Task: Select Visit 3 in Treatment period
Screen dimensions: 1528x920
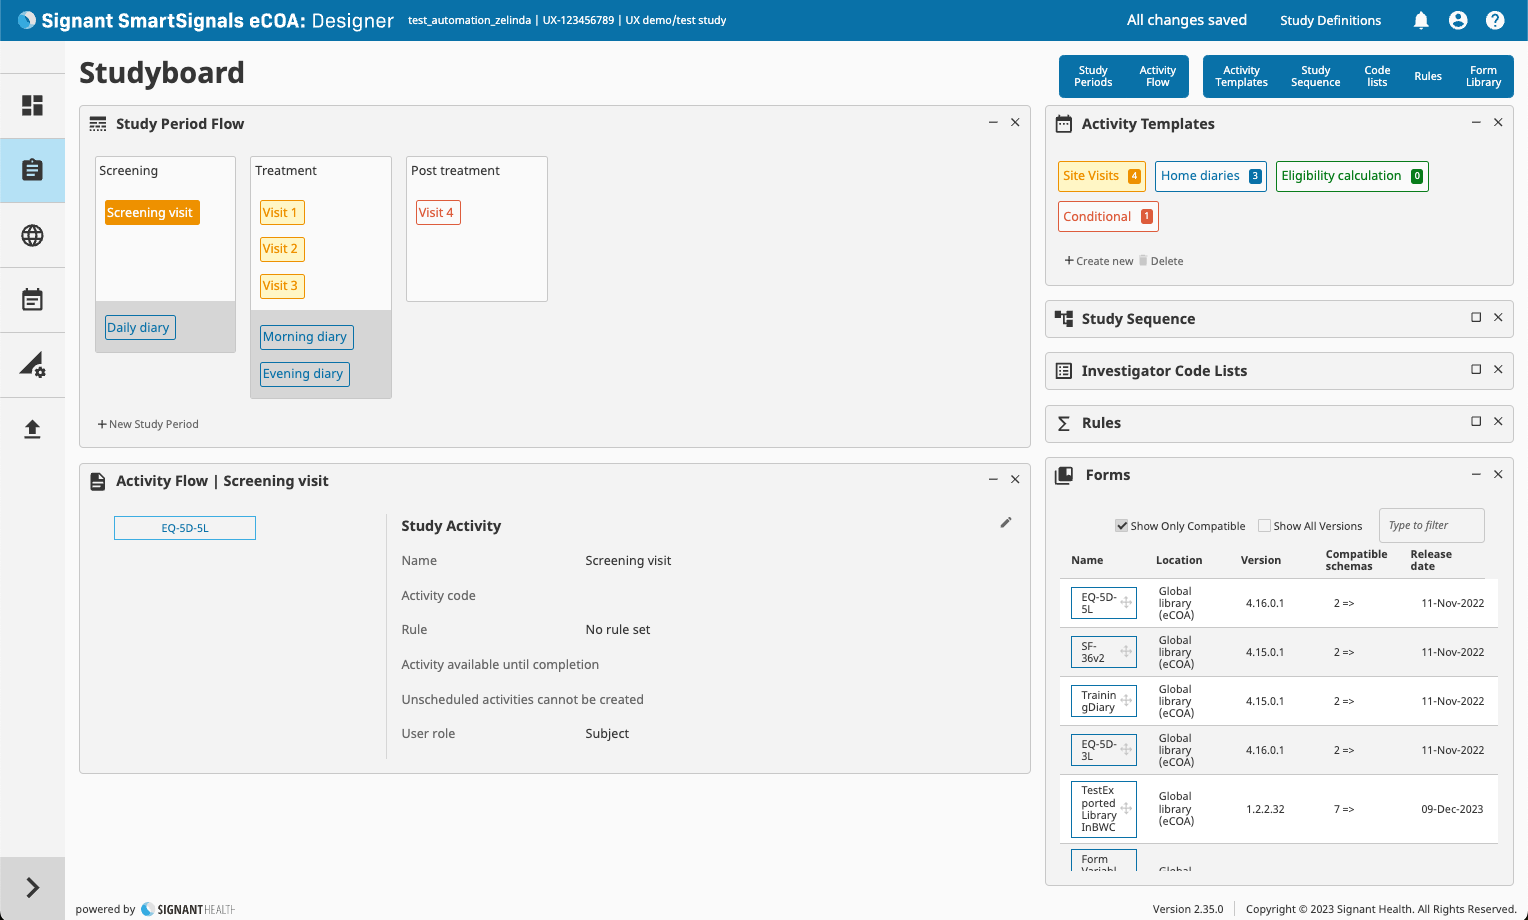Action: coord(282,286)
